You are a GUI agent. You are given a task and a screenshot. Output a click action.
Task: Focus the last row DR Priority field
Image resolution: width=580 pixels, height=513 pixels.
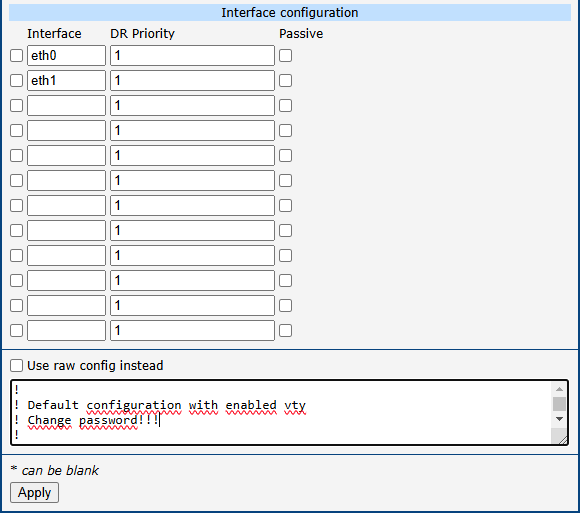pyautogui.click(x=192, y=331)
